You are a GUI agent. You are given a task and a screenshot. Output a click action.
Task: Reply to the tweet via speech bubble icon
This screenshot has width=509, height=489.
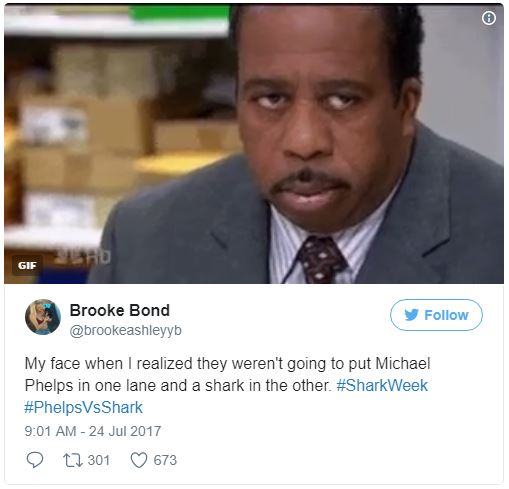point(35,460)
